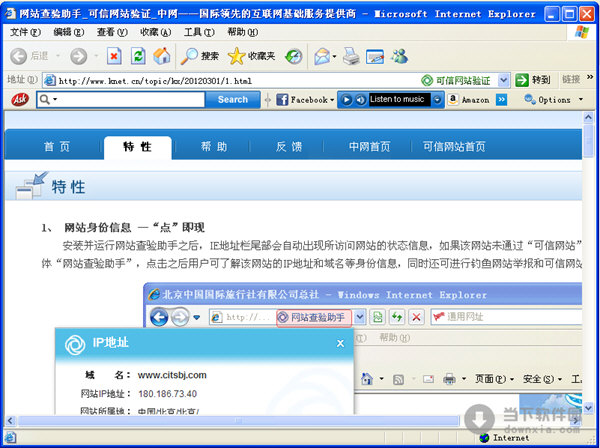Screen dimensions: 600x448
Task: Click the Ask toolbar red logo
Action: click(x=20, y=99)
